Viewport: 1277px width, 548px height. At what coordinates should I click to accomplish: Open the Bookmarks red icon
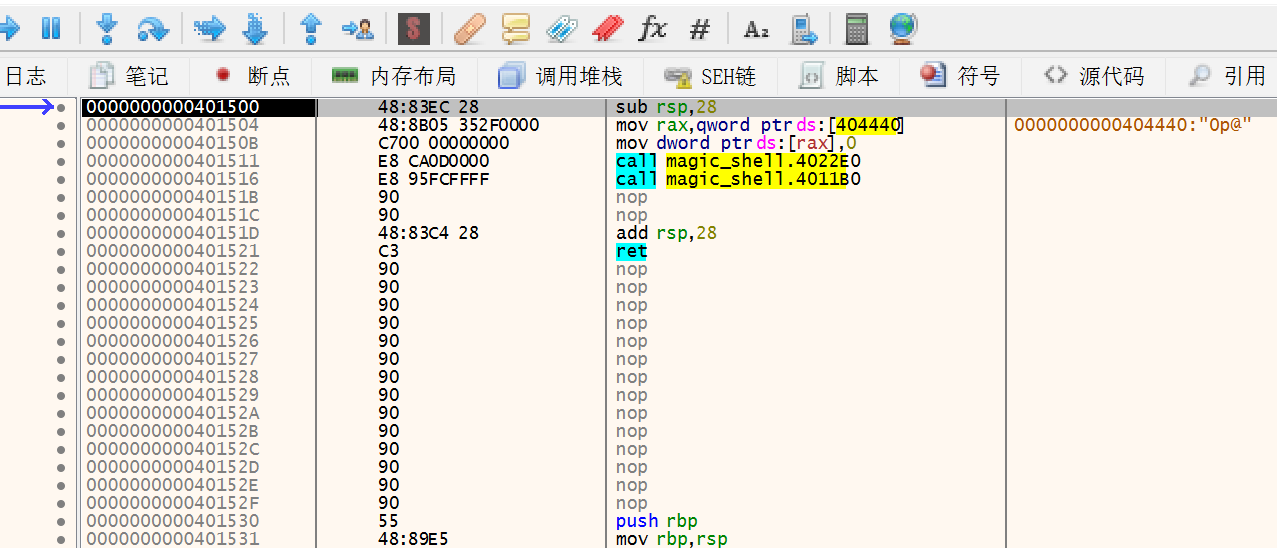607,29
